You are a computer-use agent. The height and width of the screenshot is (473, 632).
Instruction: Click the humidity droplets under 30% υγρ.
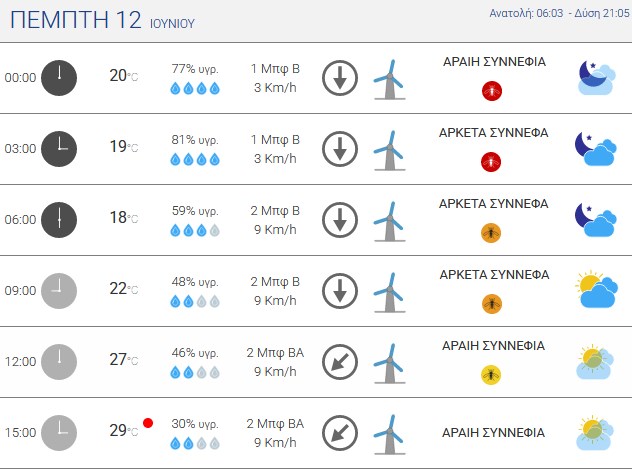tap(195, 444)
